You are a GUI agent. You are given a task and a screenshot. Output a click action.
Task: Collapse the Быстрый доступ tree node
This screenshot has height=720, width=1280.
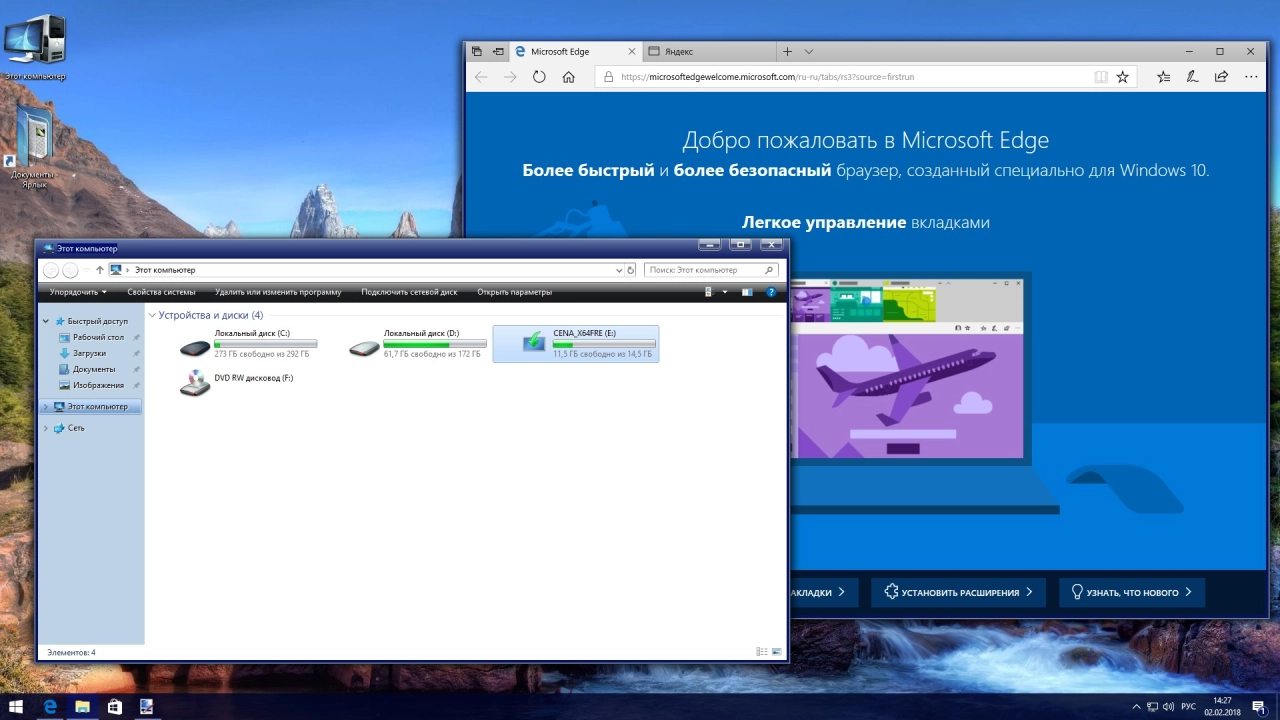(x=46, y=321)
